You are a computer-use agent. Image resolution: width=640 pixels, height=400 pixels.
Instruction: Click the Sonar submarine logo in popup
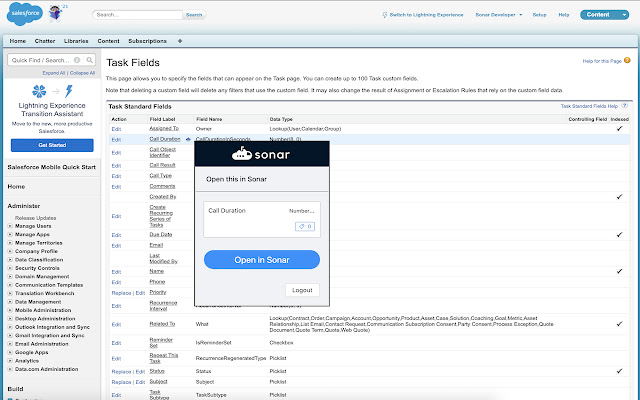click(x=242, y=153)
